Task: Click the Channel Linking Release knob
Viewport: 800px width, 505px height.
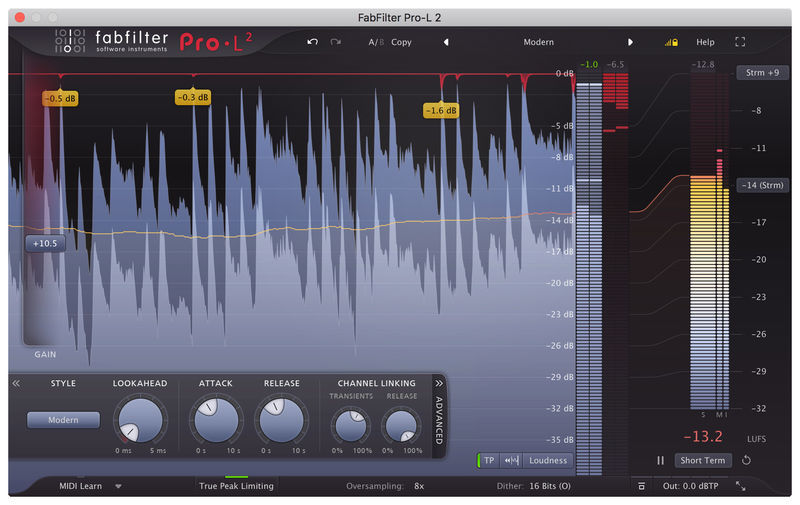Action: point(401,426)
